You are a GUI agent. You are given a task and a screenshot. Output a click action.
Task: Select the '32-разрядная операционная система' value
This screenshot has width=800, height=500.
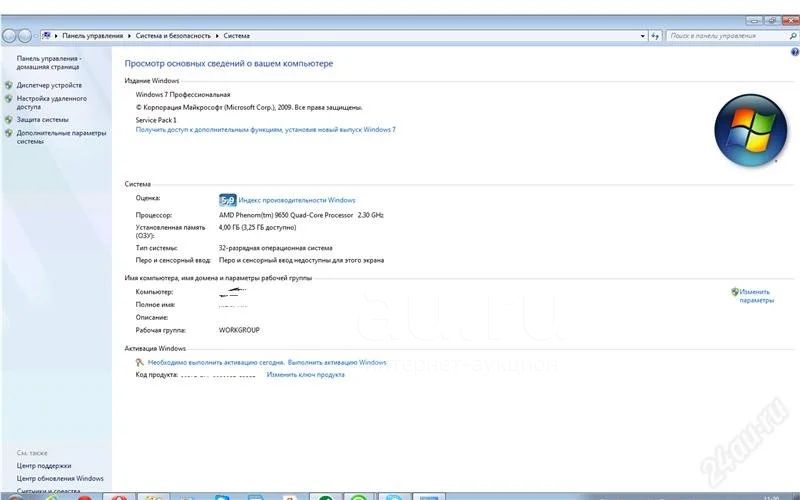coord(276,248)
